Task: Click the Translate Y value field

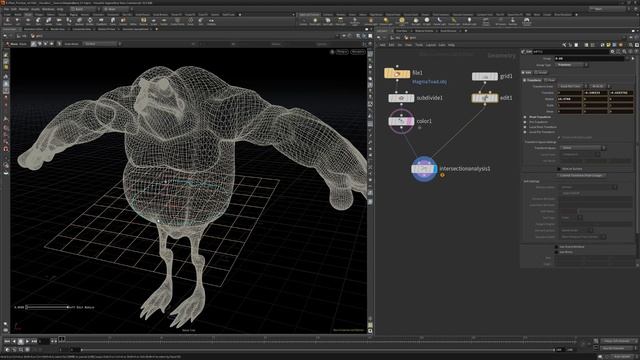Action: [x=596, y=93]
